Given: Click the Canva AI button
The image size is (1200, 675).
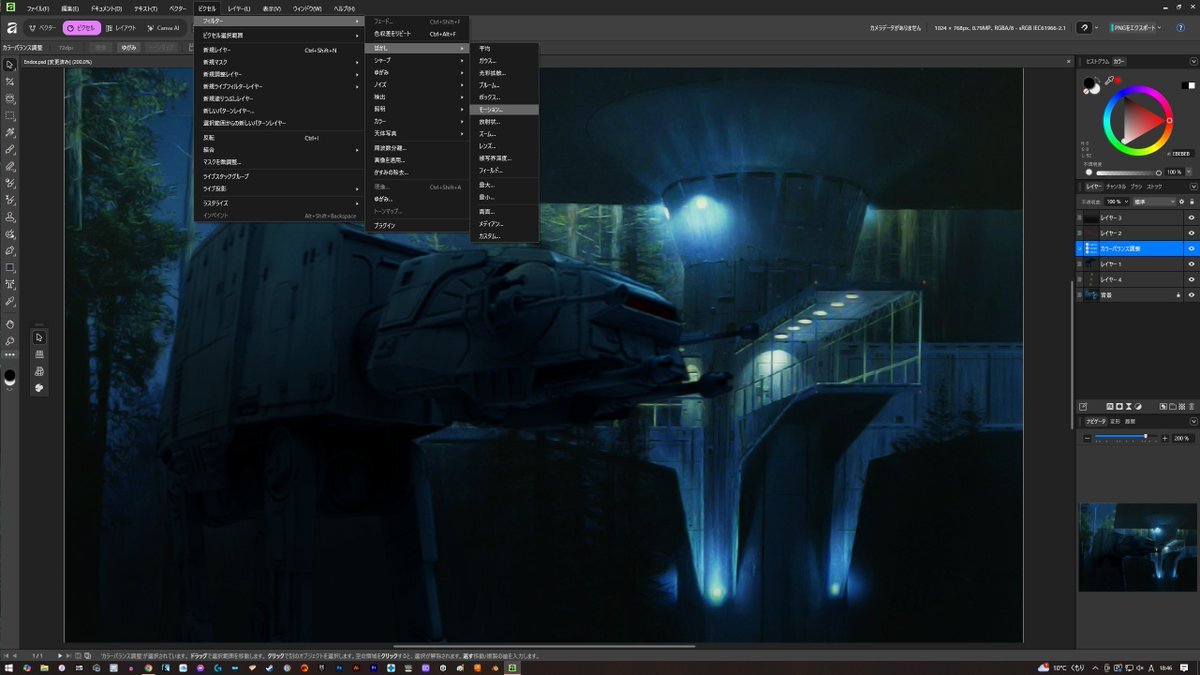Looking at the screenshot, I should point(163,28).
